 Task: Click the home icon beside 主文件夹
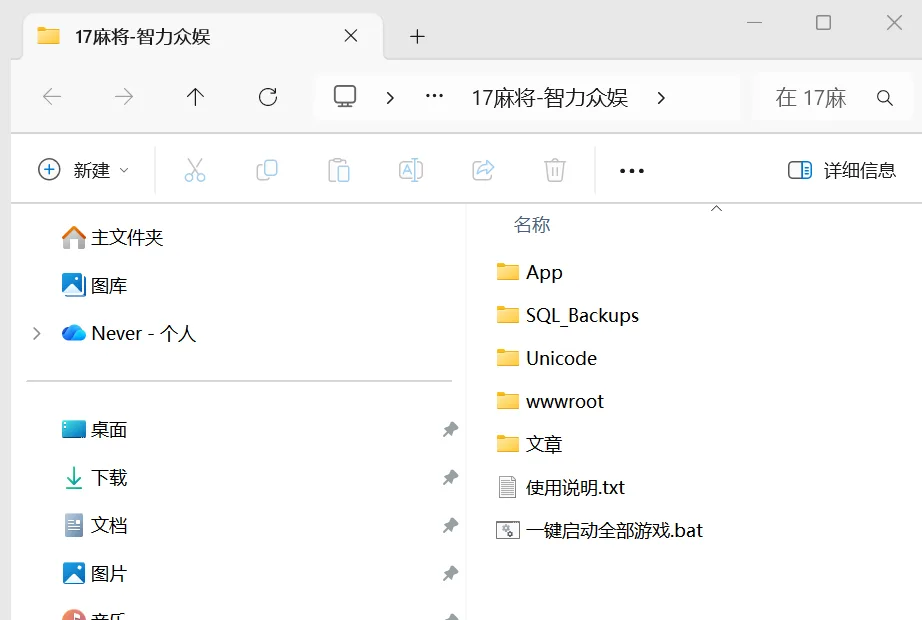[74, 237]
